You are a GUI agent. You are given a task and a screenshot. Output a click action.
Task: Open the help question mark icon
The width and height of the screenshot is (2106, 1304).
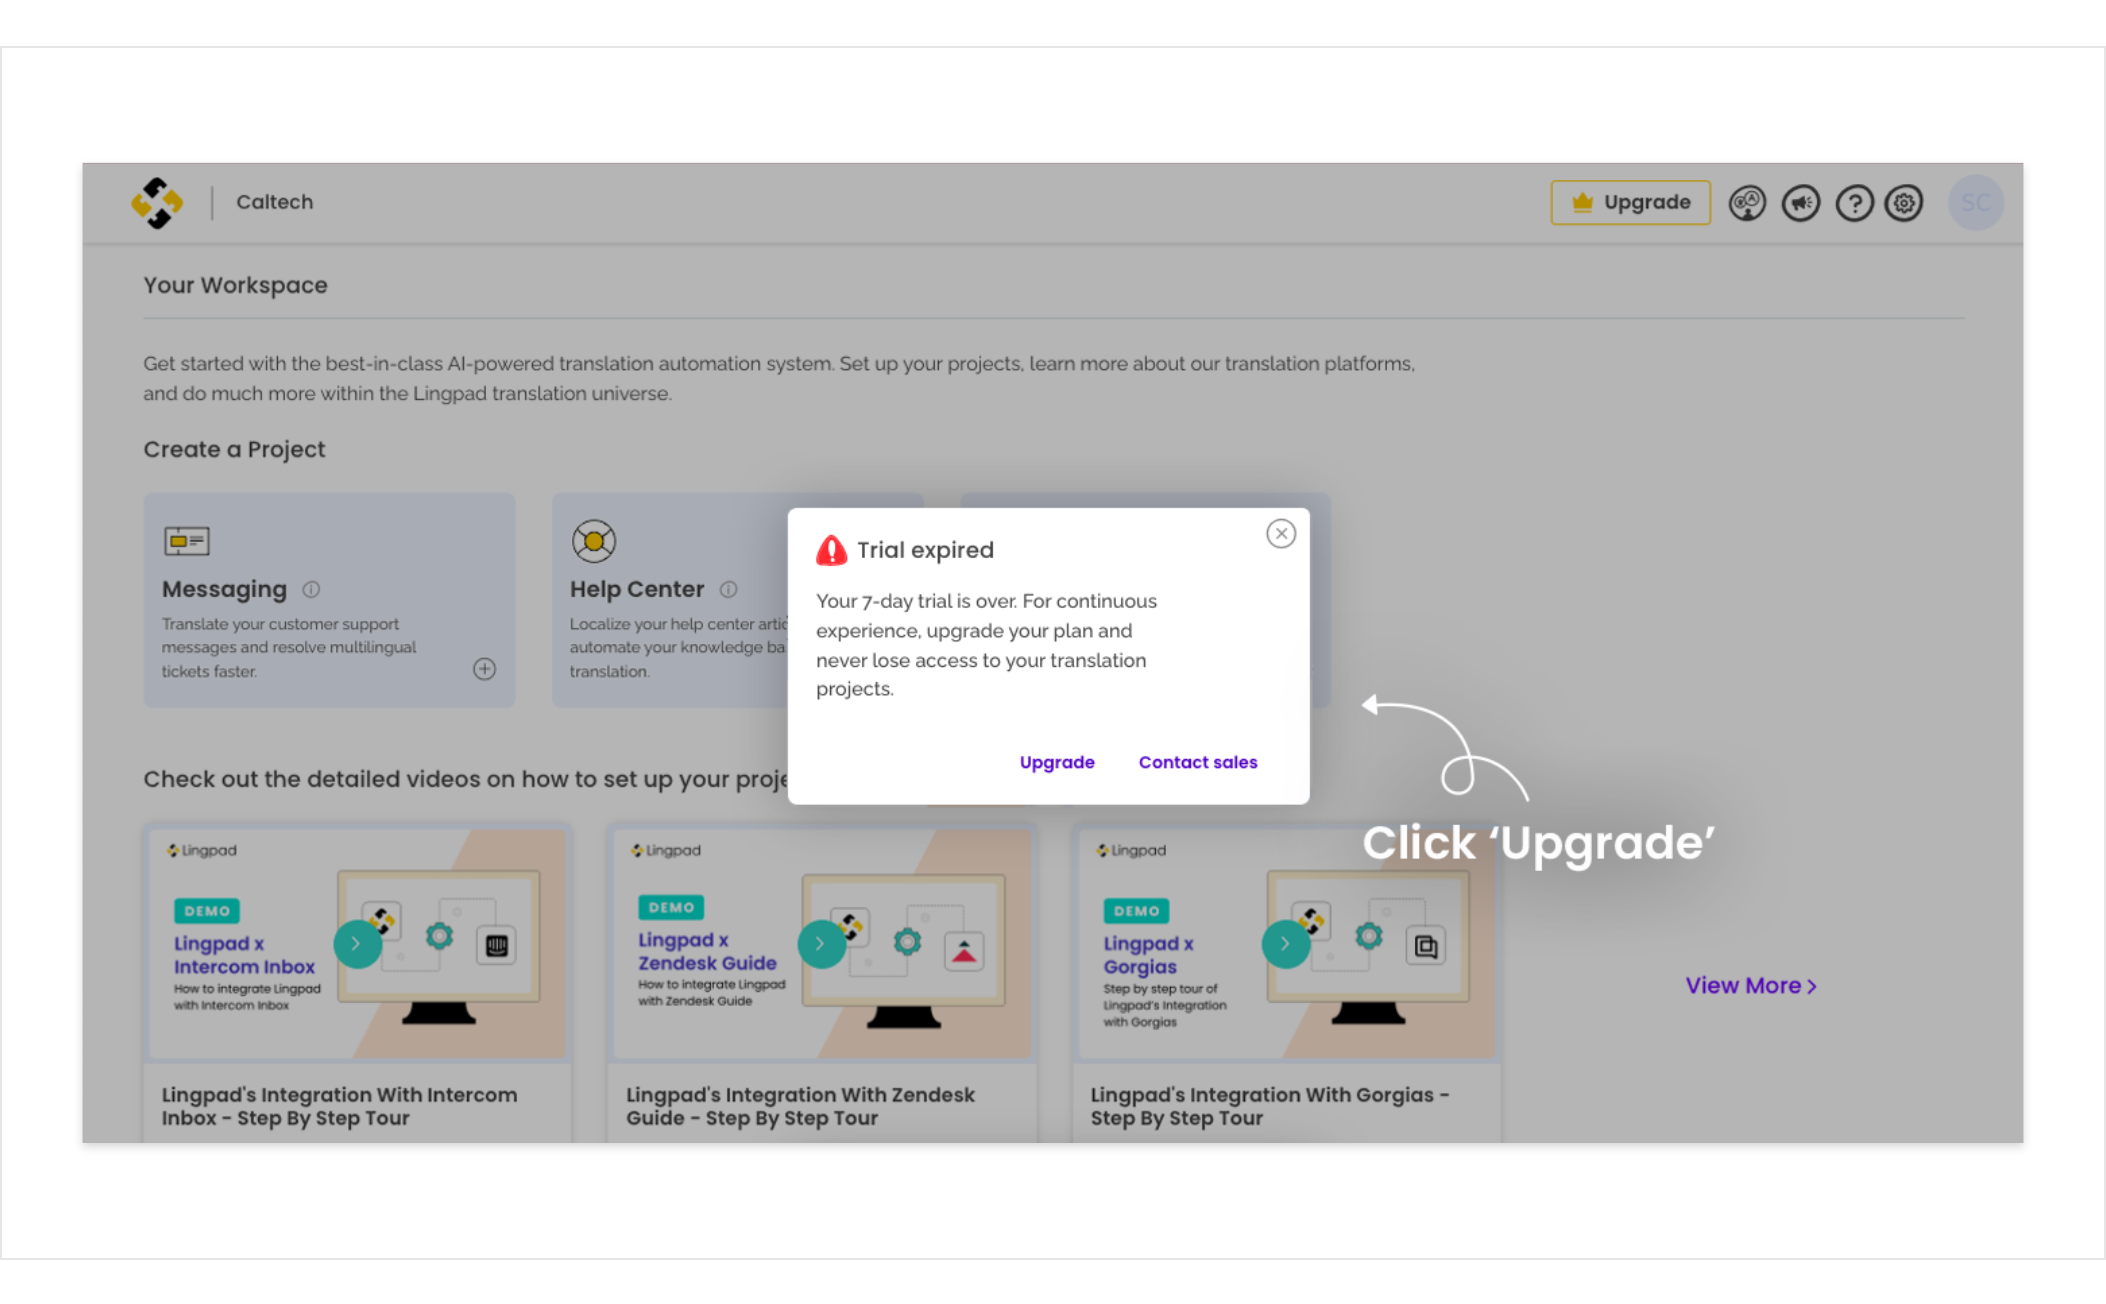(1854, 204)
